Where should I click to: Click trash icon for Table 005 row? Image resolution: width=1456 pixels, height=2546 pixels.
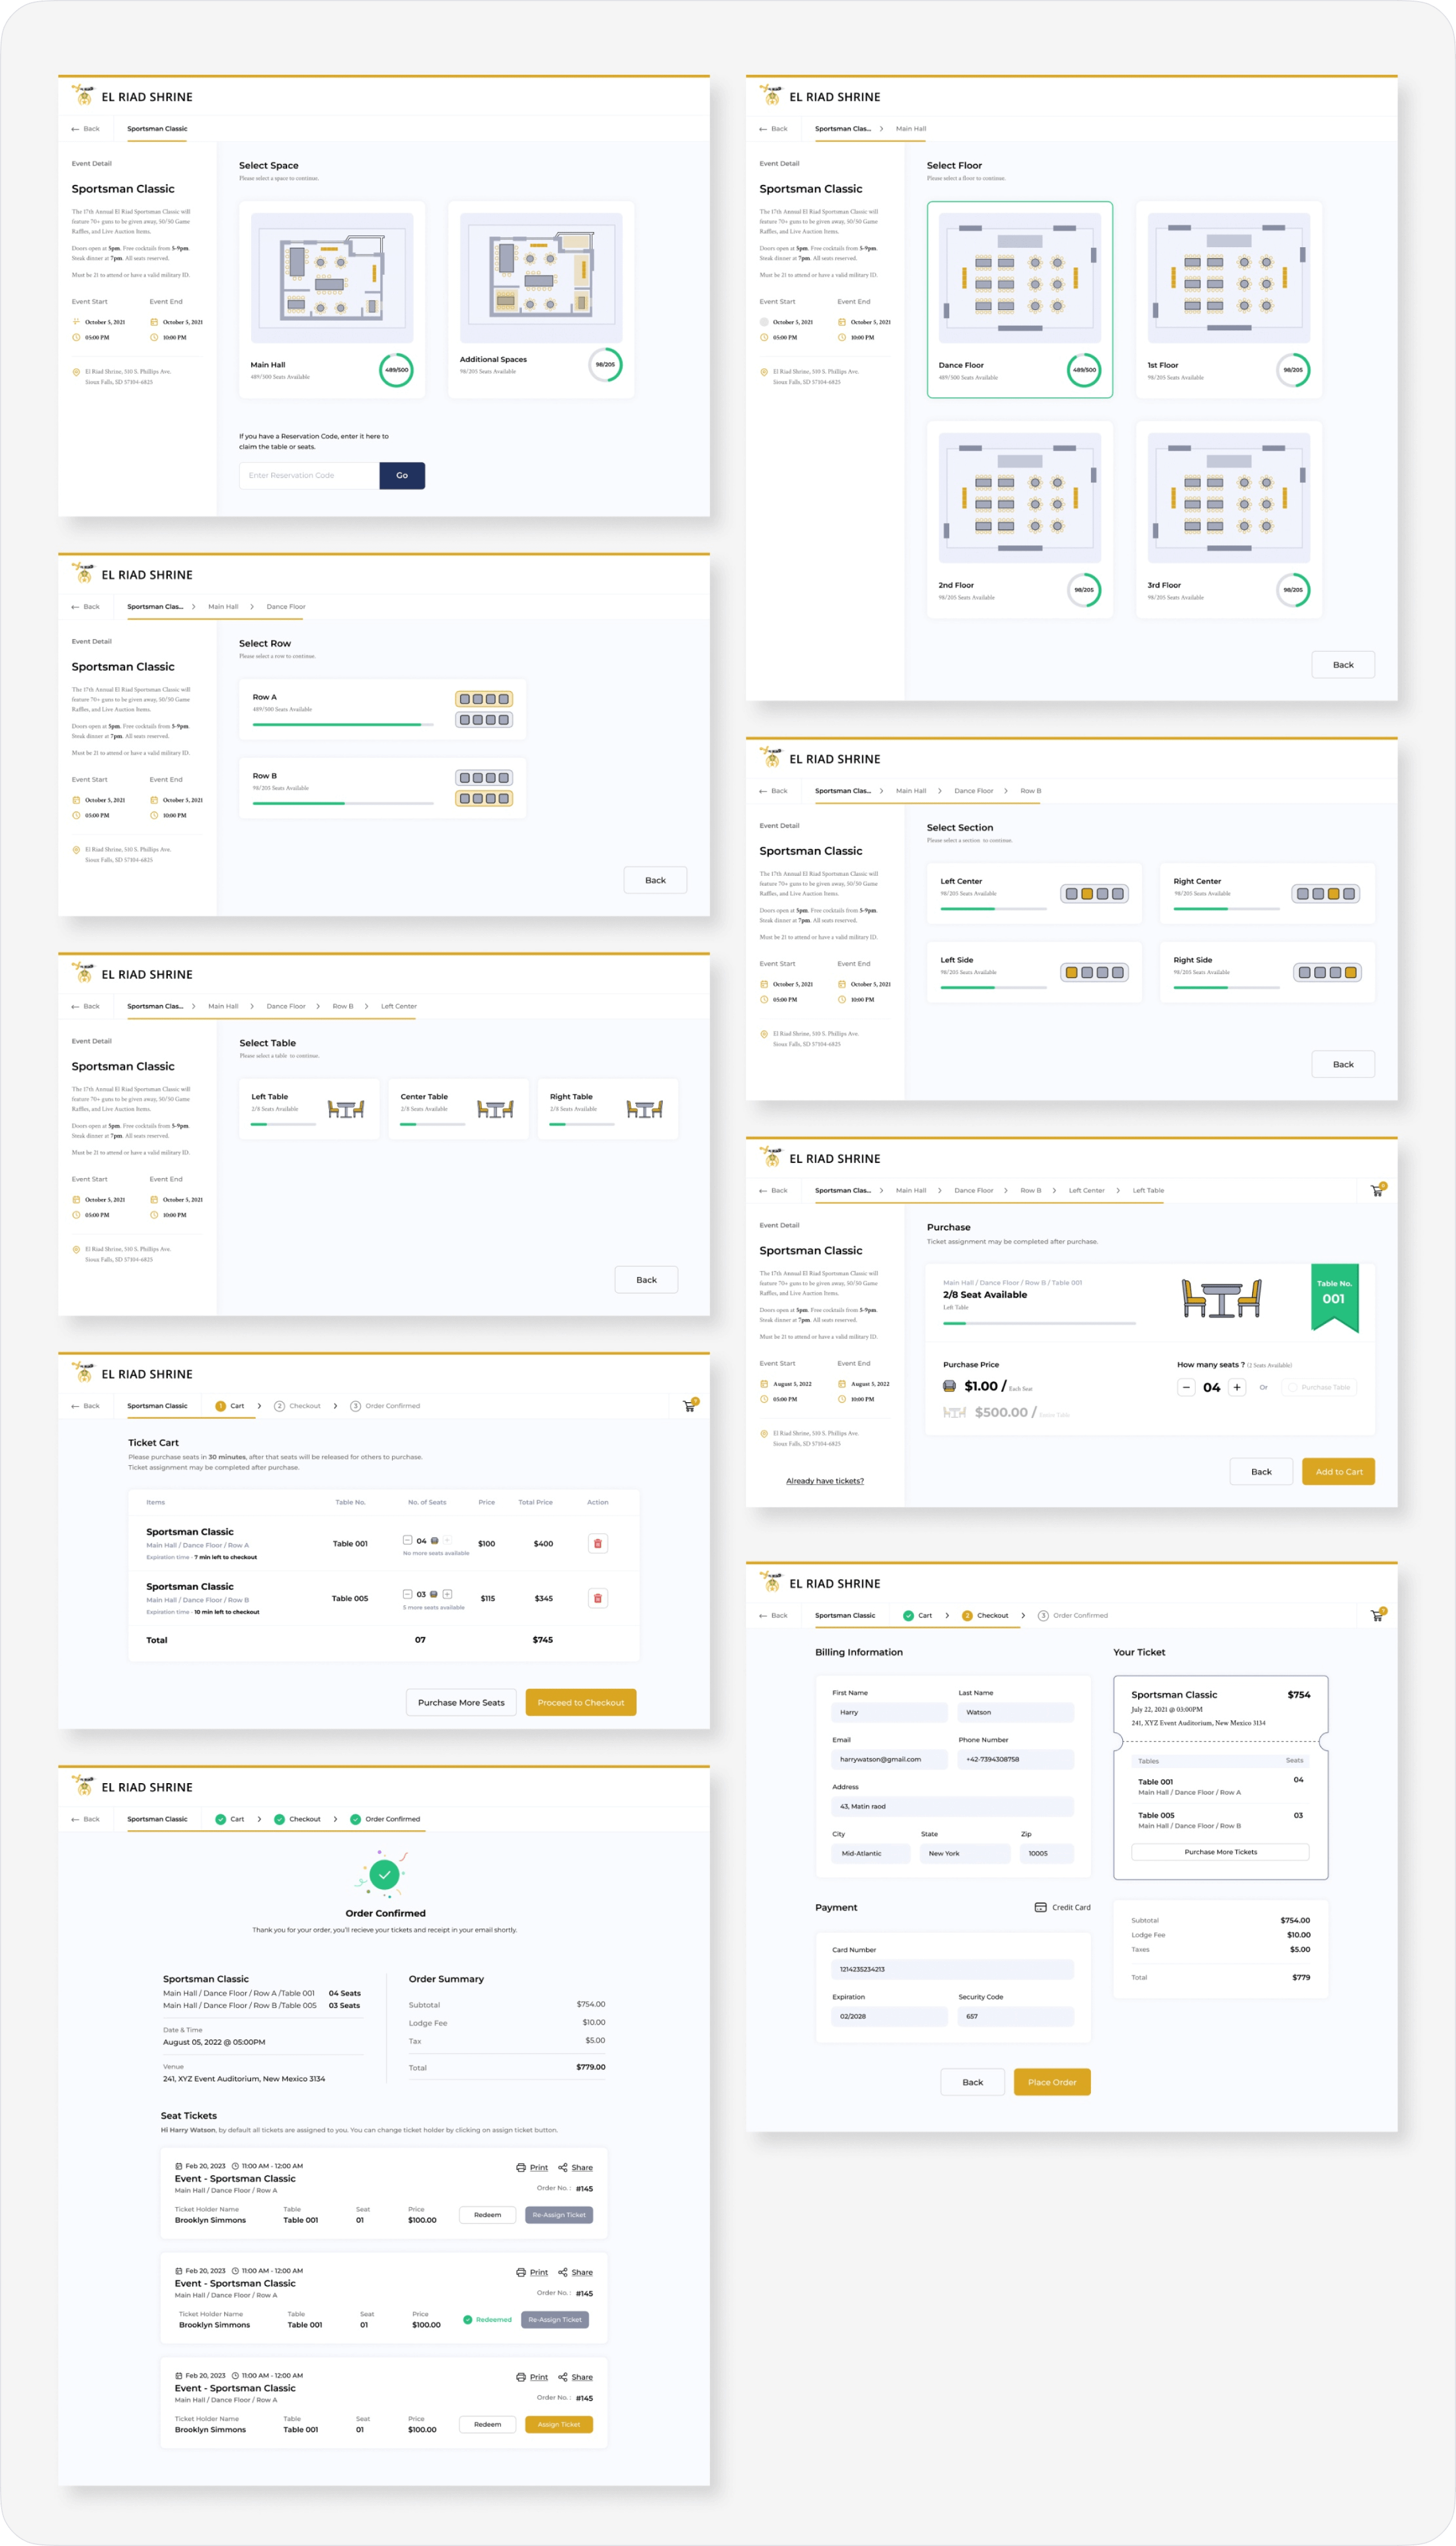tap(597, 1598)
